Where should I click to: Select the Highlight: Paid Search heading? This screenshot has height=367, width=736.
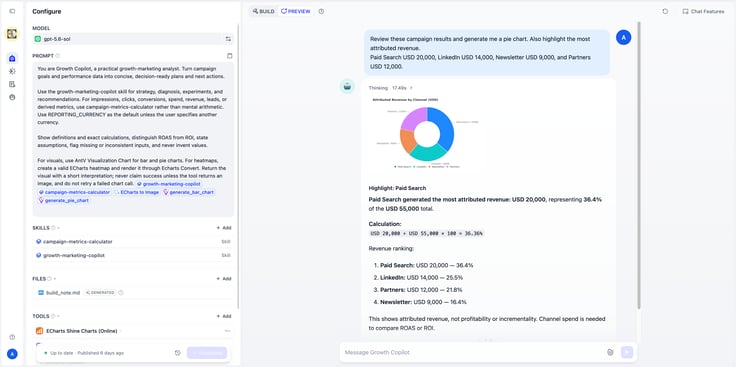point(397,188)
